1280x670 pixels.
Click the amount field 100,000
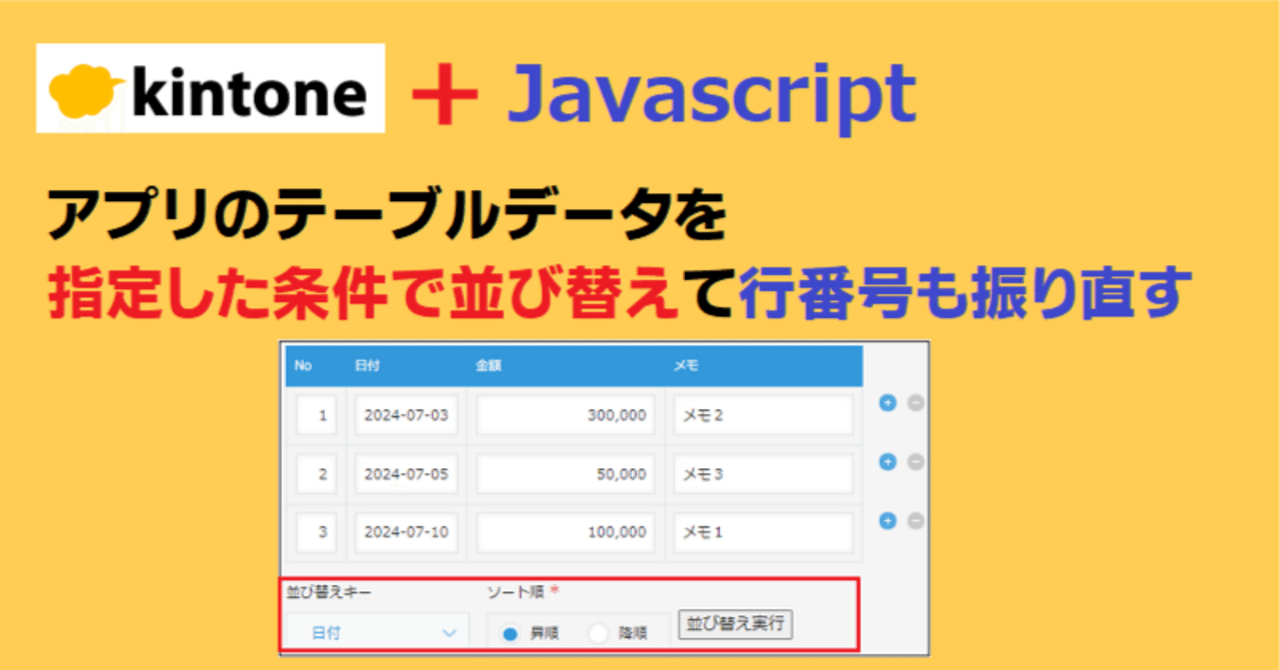[x=566, y=533]
